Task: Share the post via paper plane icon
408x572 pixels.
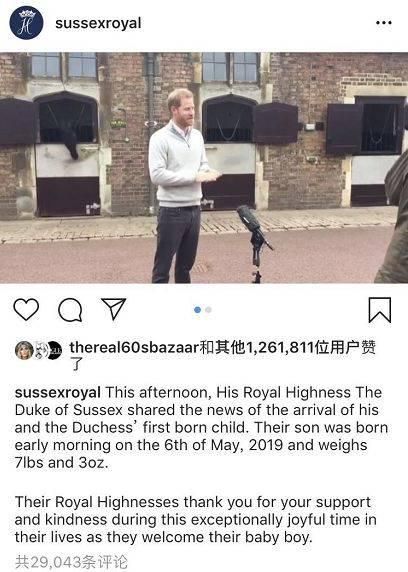Action: tap(114, 309)
